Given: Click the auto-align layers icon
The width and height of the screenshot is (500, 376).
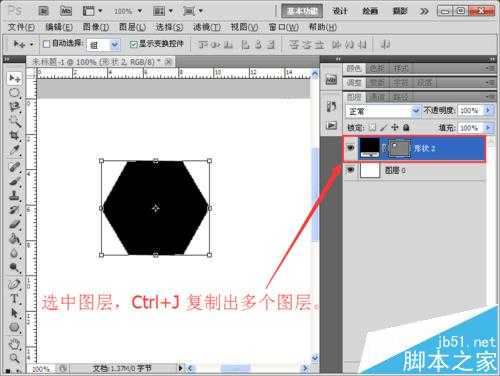Looking at the screenshot, I should click(385, 44).
